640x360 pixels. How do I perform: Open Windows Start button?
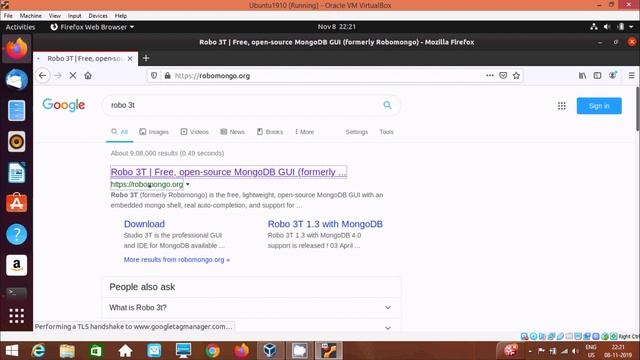[x=12, y=351]
